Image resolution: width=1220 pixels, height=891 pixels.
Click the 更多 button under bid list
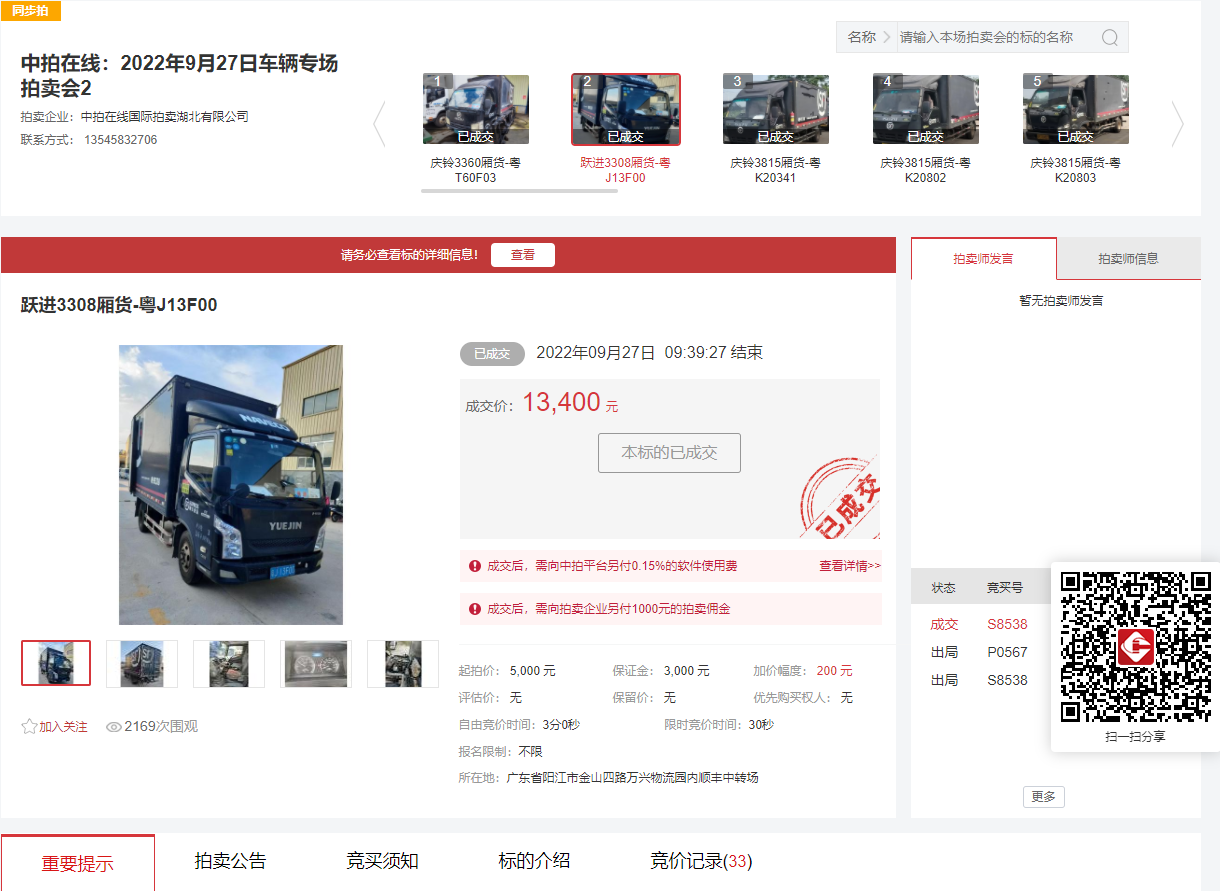pos(1043,797)
